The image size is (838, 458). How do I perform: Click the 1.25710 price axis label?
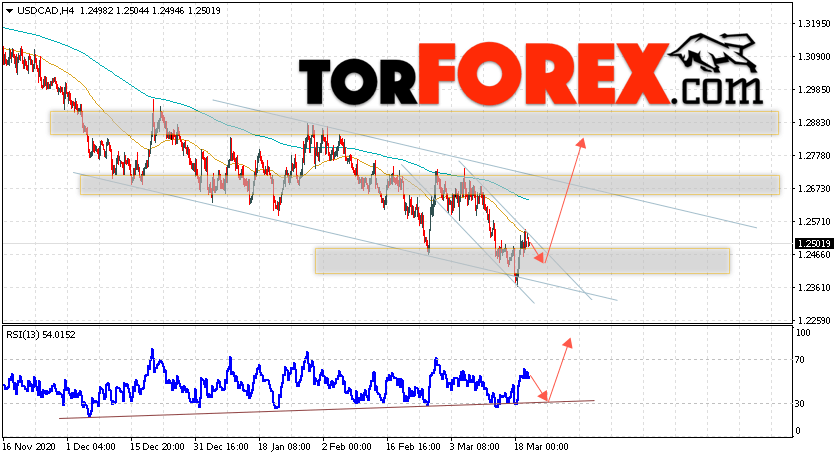pos(814,222)
